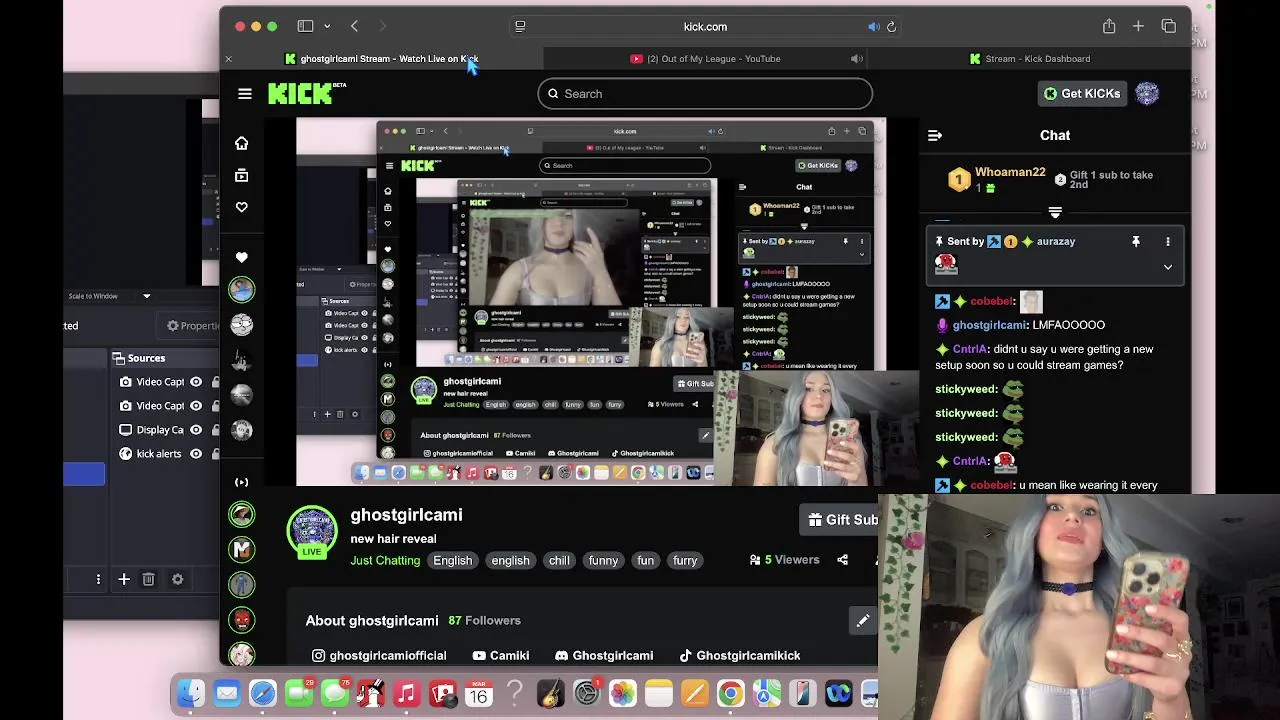
Task: Launch Google Chrome from the Dock
Action: 731,693
